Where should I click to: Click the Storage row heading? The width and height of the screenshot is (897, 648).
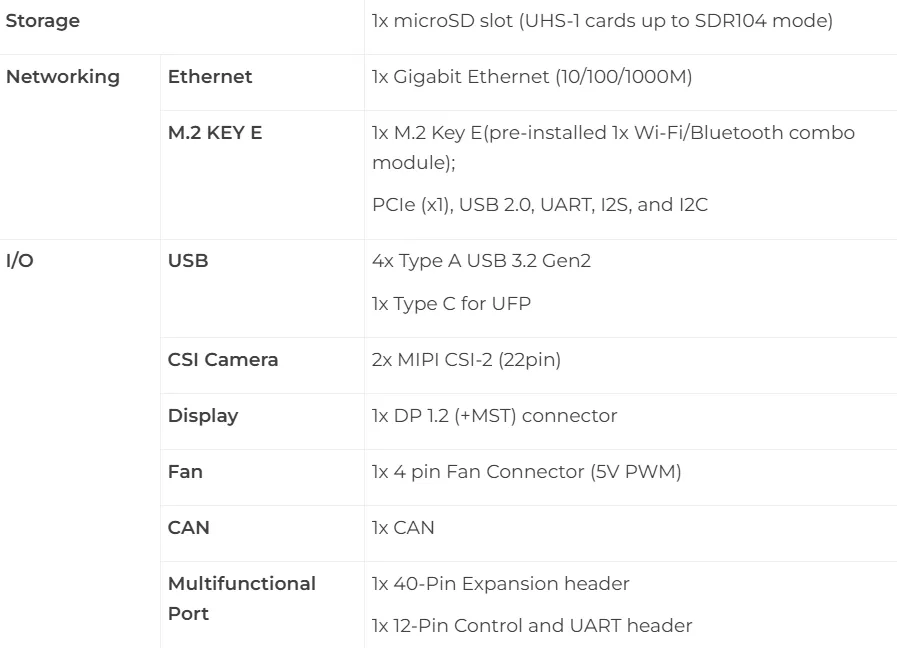point(43,21)
